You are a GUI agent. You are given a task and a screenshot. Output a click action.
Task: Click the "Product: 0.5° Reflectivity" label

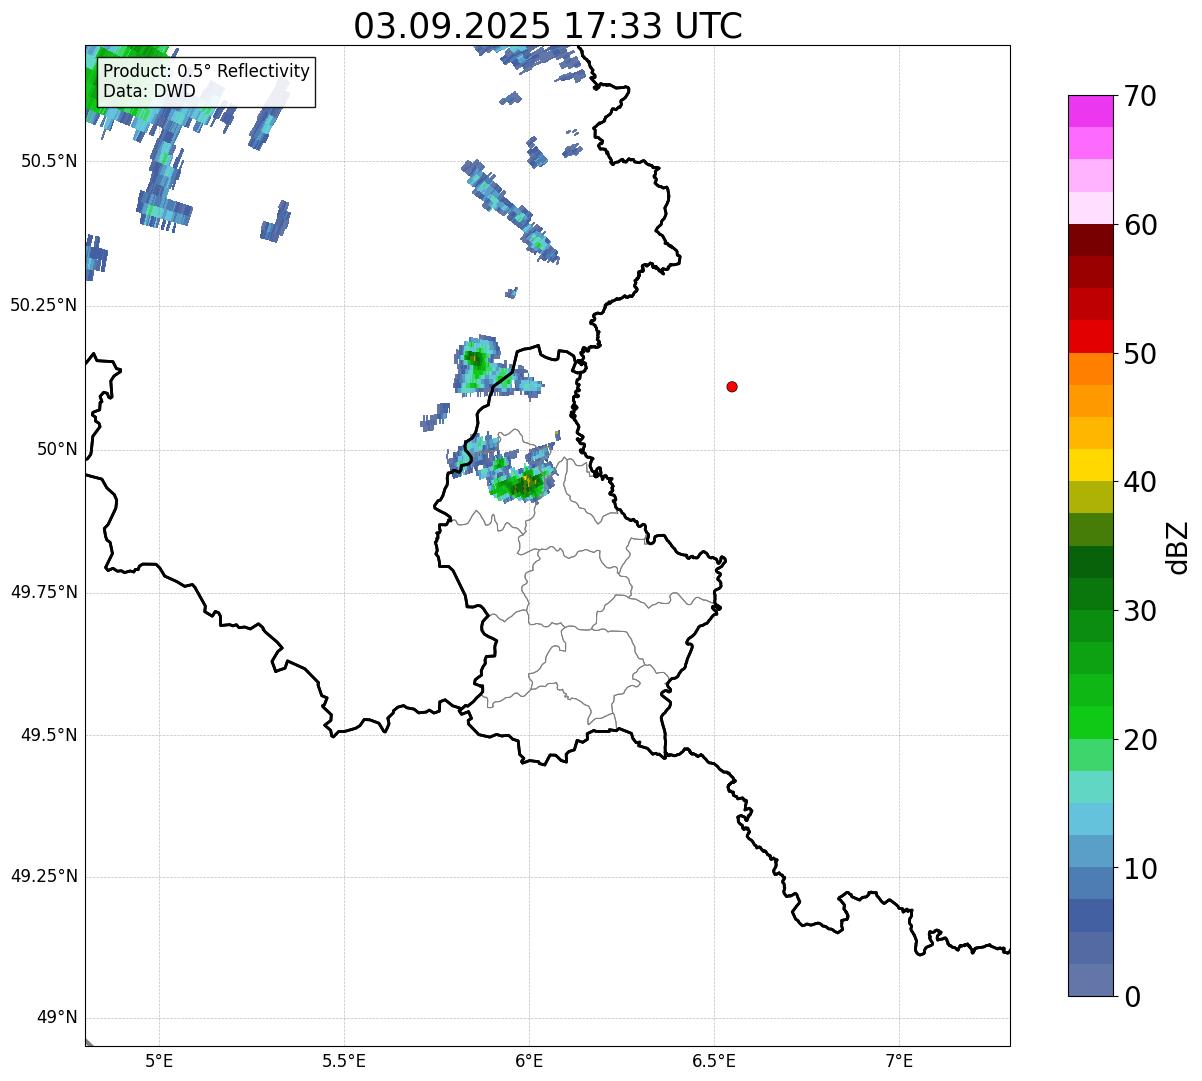[206, 72]
